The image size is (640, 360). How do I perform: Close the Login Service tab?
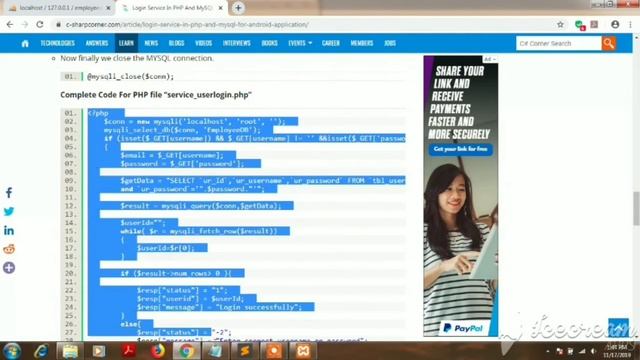coord(220,8)
